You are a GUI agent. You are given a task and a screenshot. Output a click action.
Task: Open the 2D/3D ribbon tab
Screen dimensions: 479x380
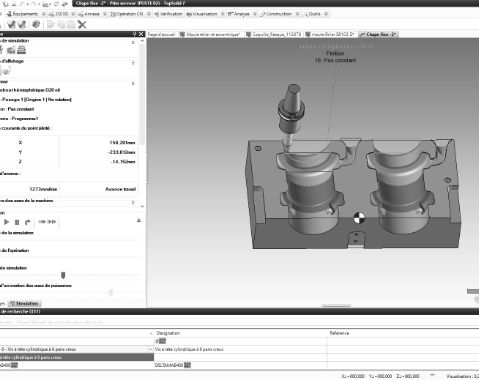pos(59,14)
